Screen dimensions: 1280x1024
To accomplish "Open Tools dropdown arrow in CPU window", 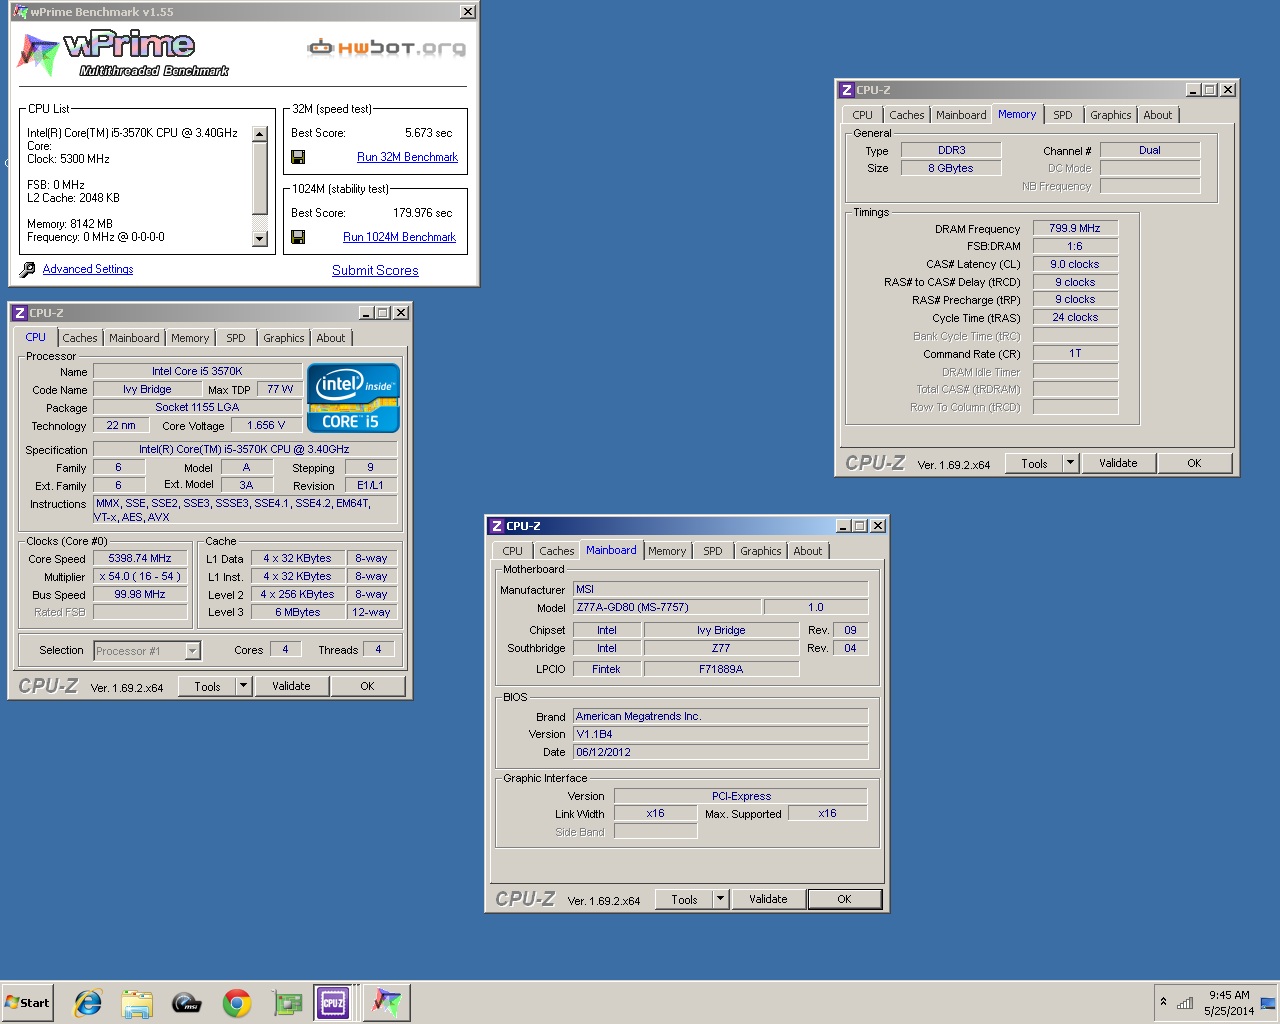I will (243, 686).
